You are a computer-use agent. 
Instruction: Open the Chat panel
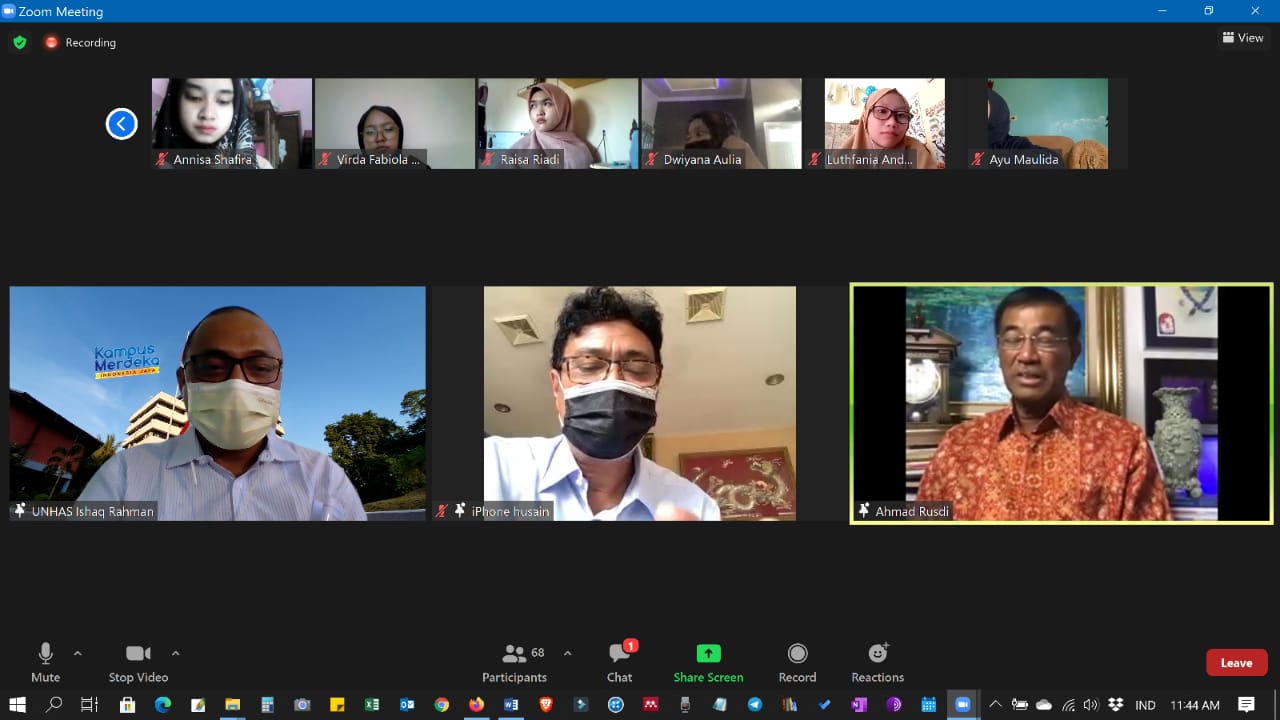click(620, 662)
